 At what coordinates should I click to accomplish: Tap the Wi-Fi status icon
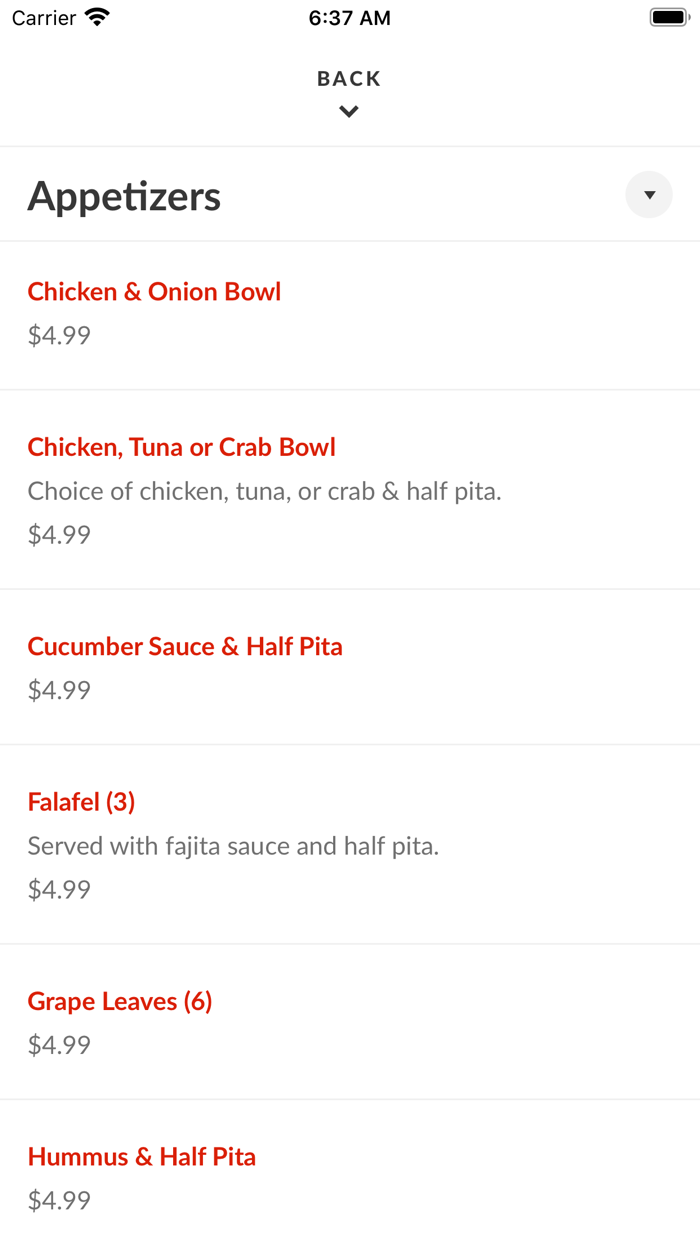(x=98, y=18)
